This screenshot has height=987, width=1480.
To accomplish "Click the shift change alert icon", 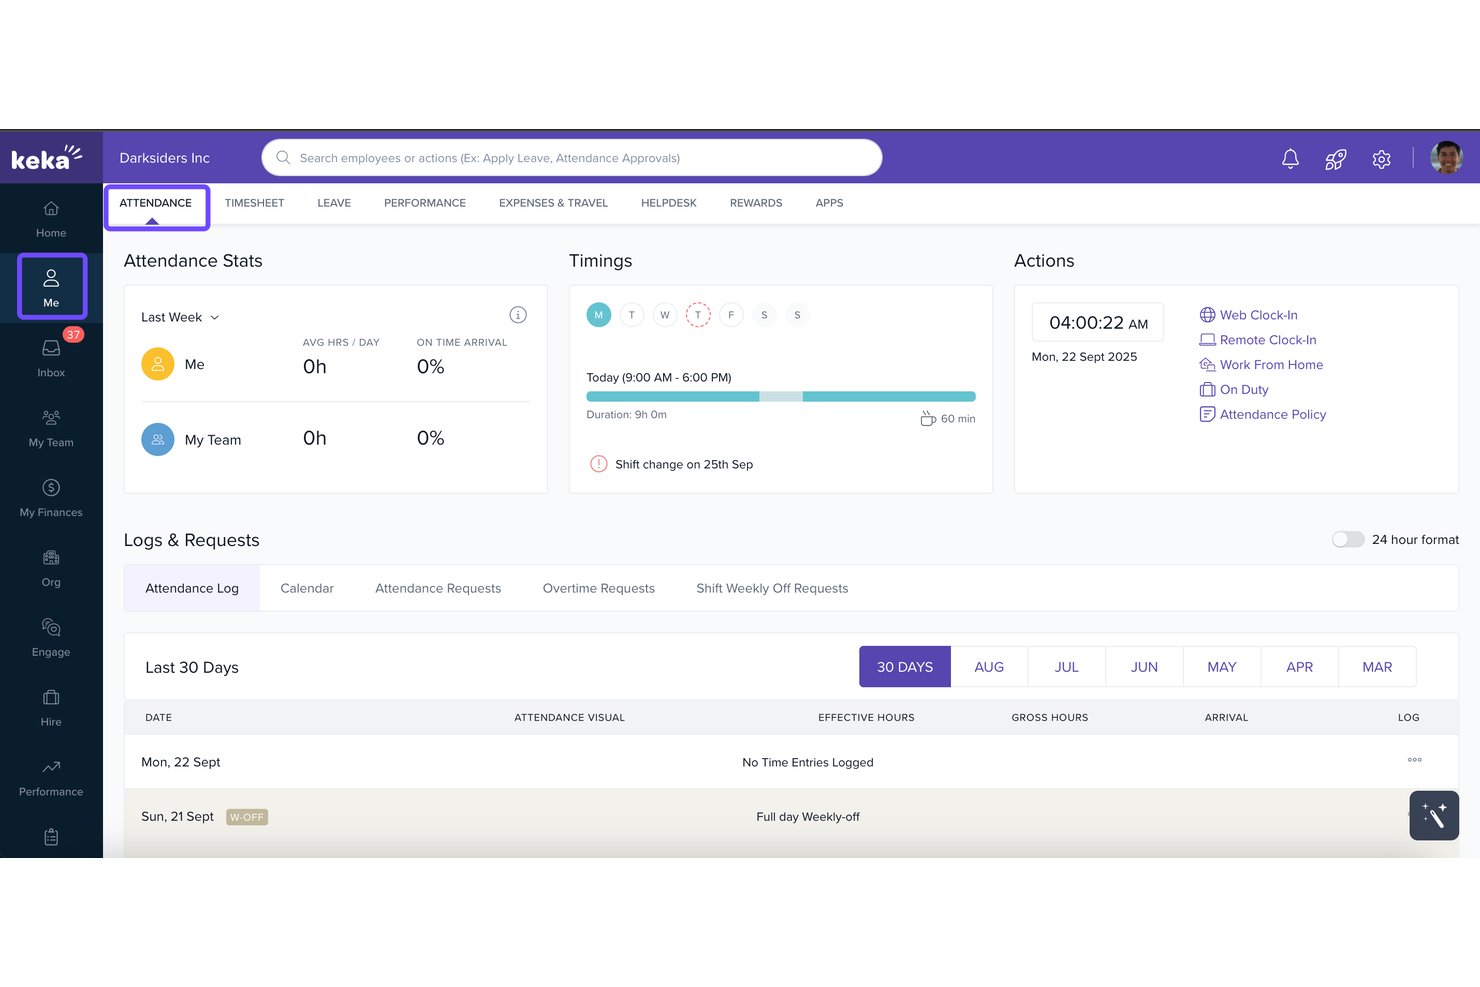I will tap(598, 464).
